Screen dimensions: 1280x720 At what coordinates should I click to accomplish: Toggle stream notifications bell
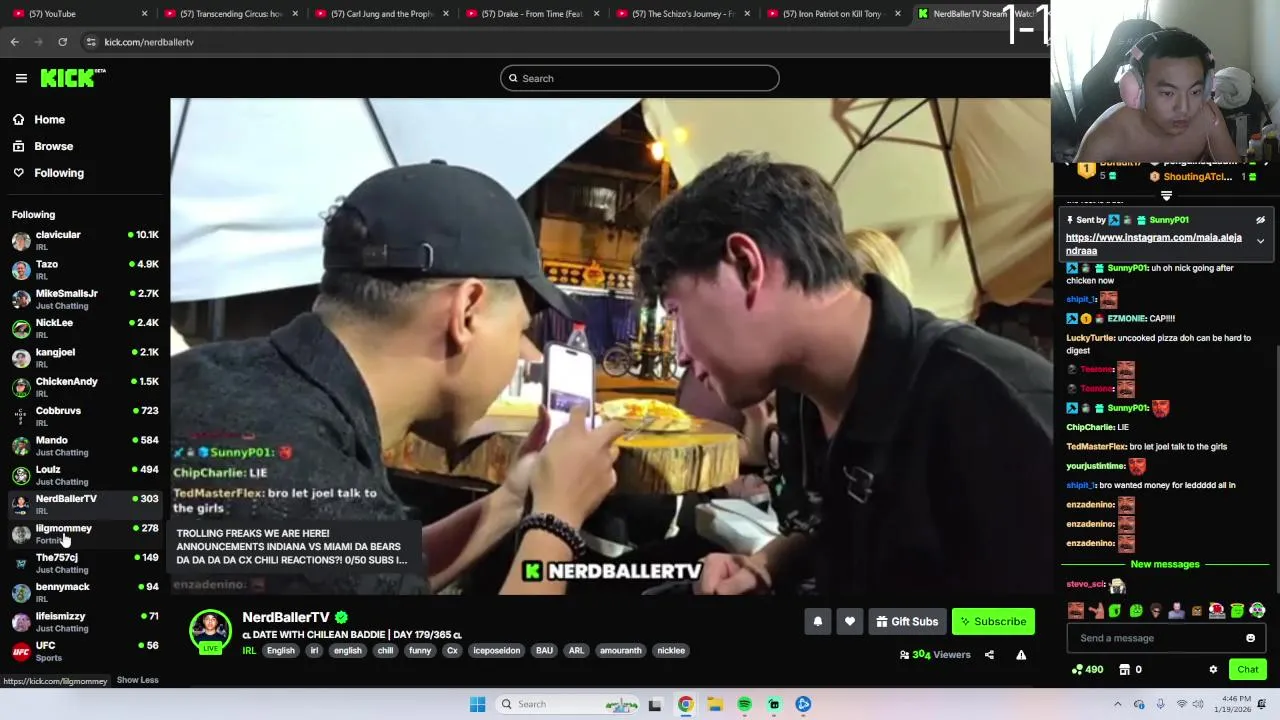tap(818, 621)
